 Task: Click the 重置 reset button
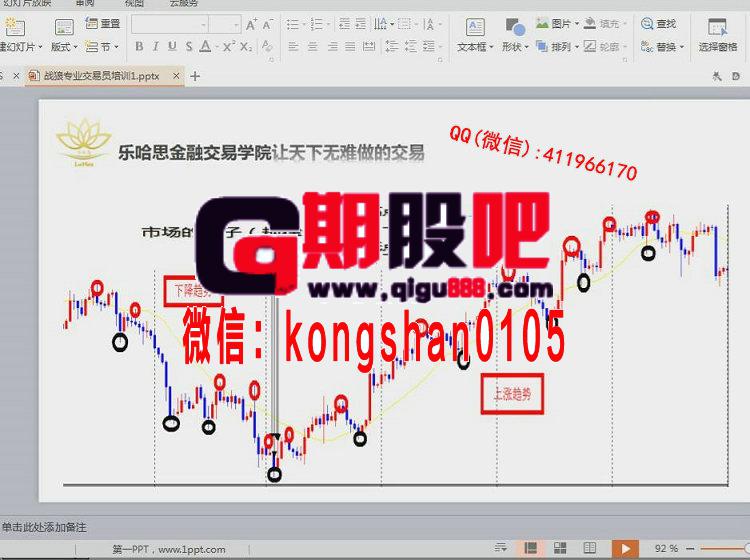[x=102, y=23]
